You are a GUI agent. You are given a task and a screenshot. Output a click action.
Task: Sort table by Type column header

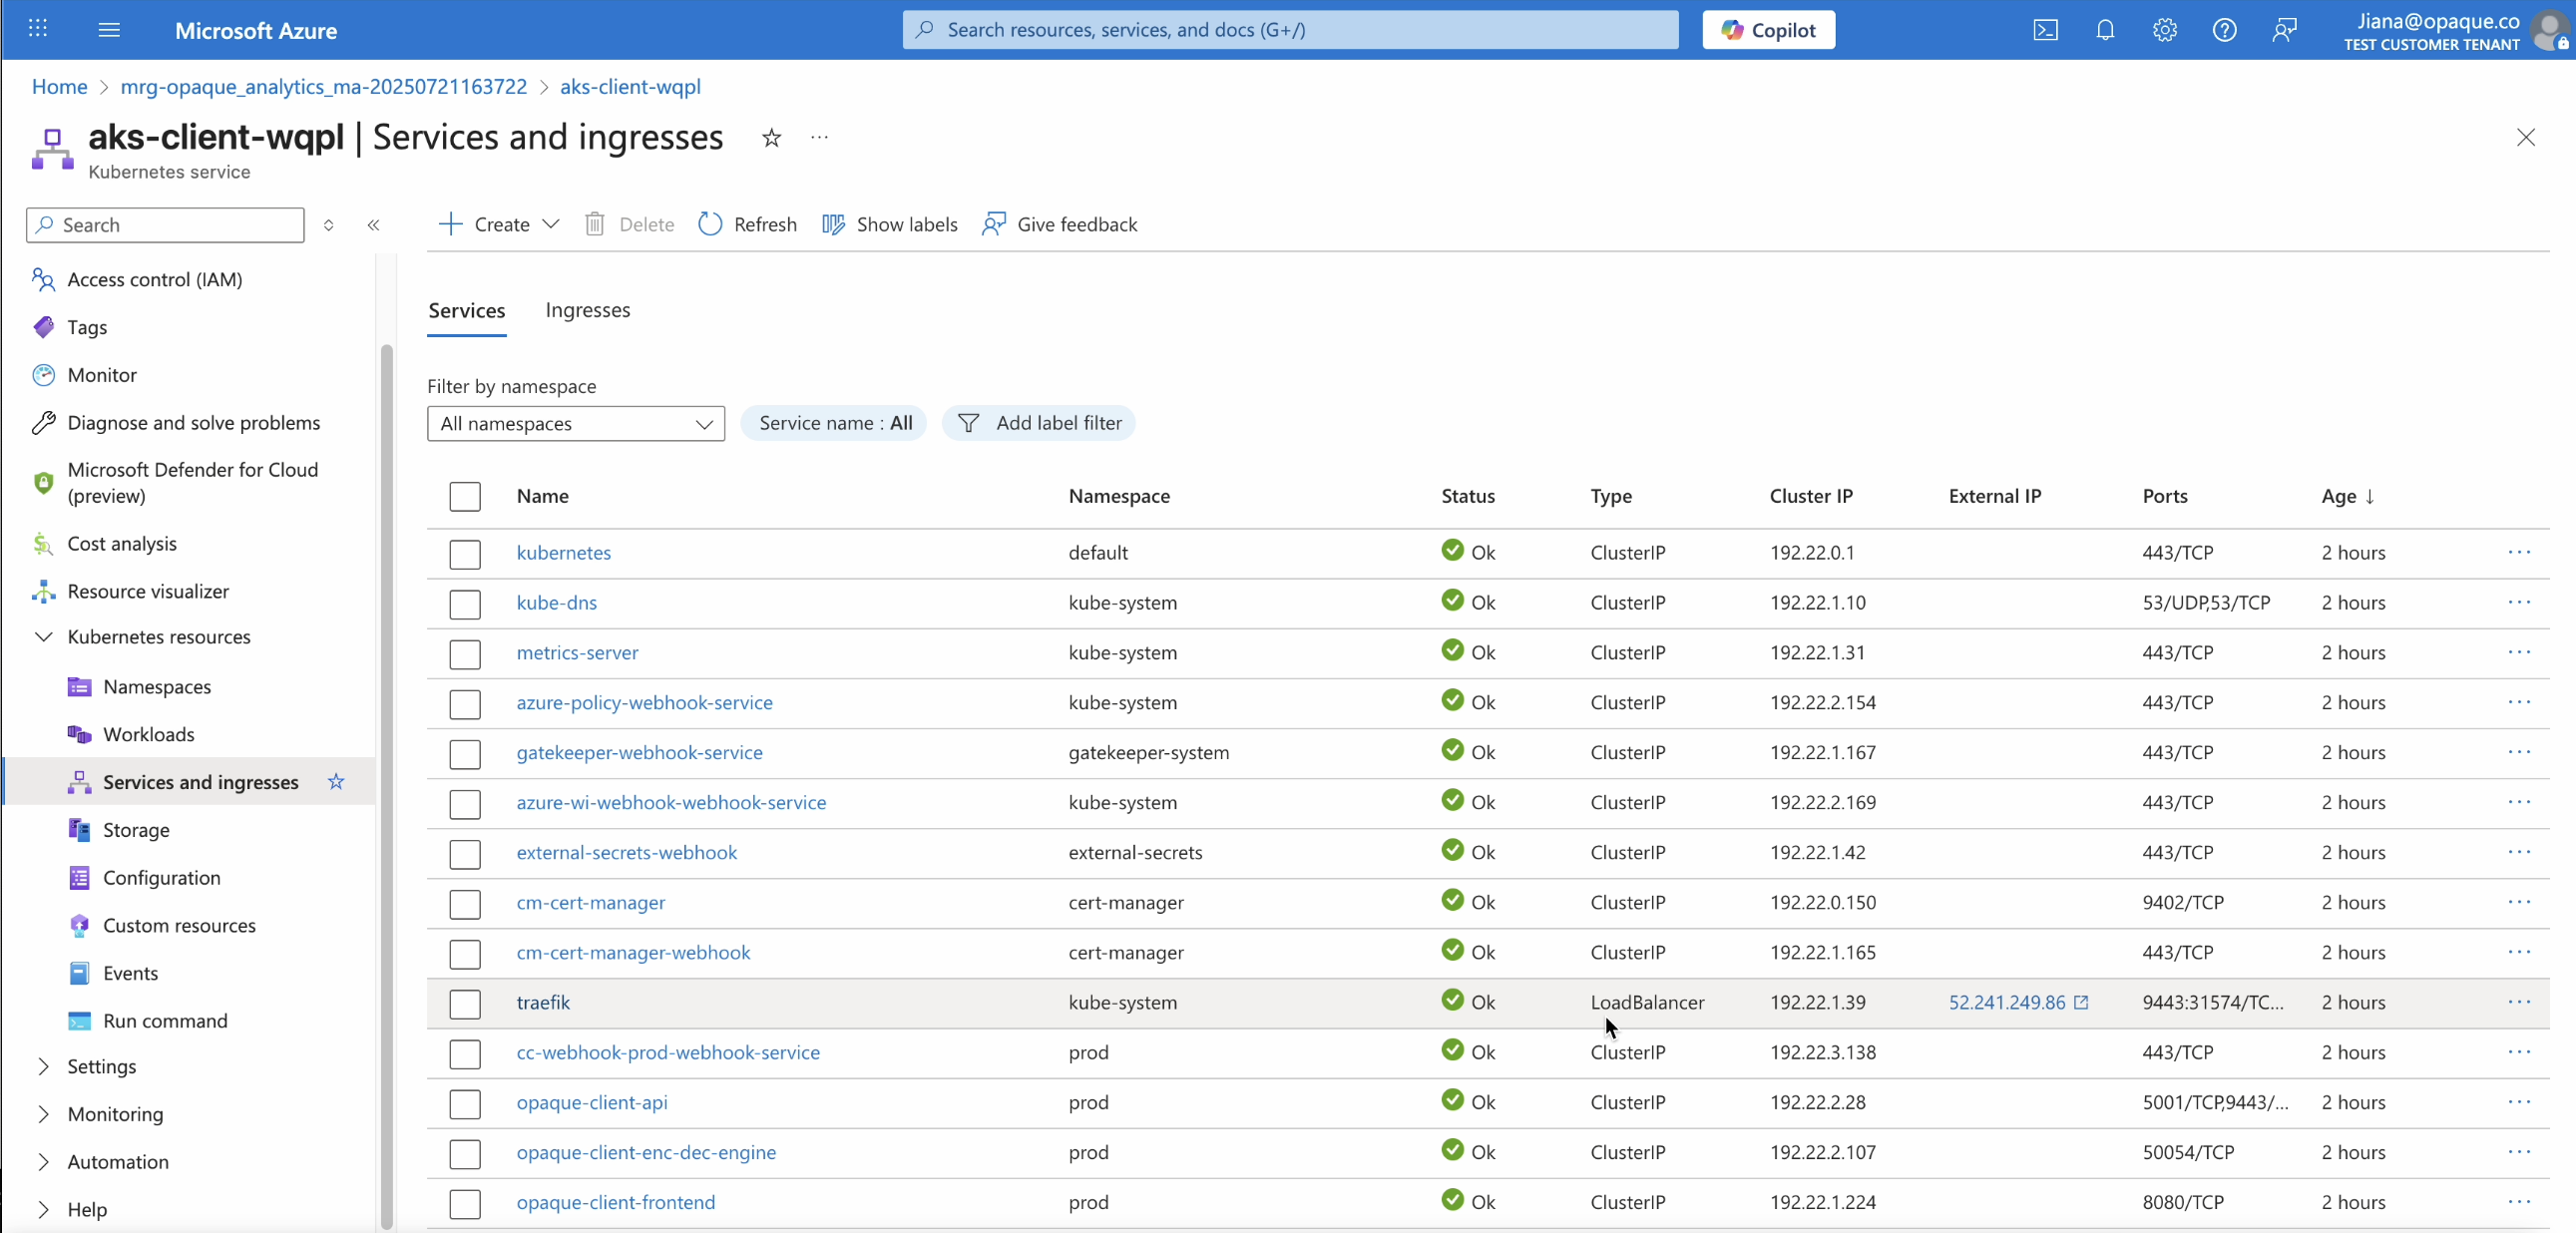(x=1611, y=496)
